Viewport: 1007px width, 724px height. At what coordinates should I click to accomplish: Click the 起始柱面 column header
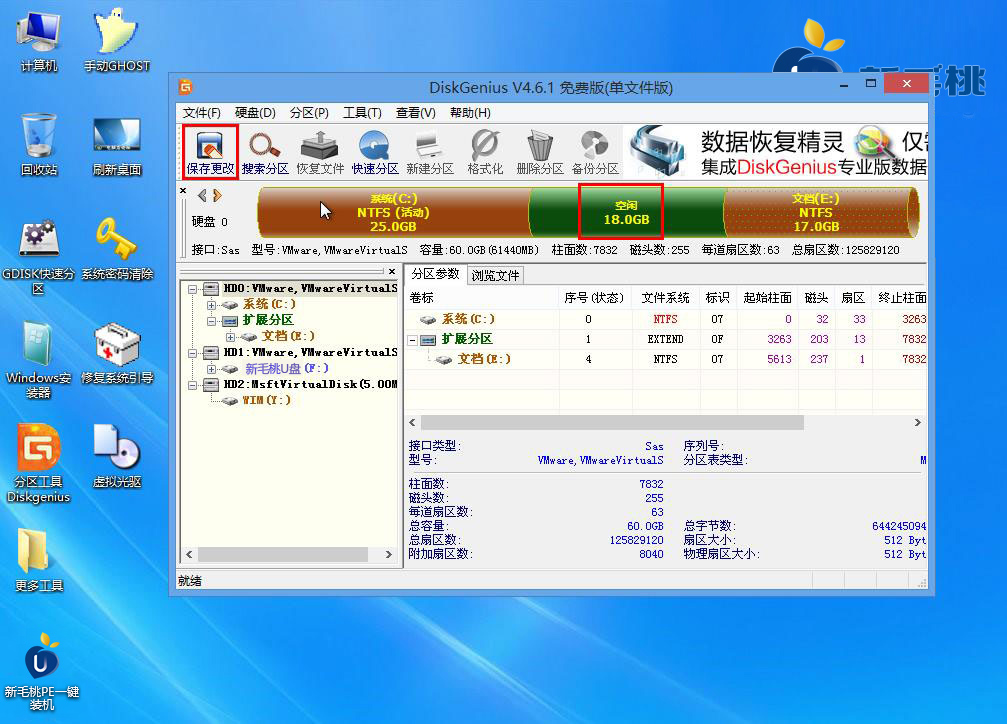click(767, 297)
